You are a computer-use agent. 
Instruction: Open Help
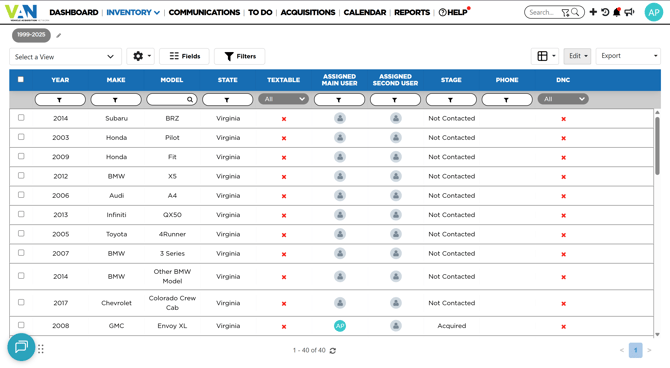pyautogui.click(x=453, y=12)
